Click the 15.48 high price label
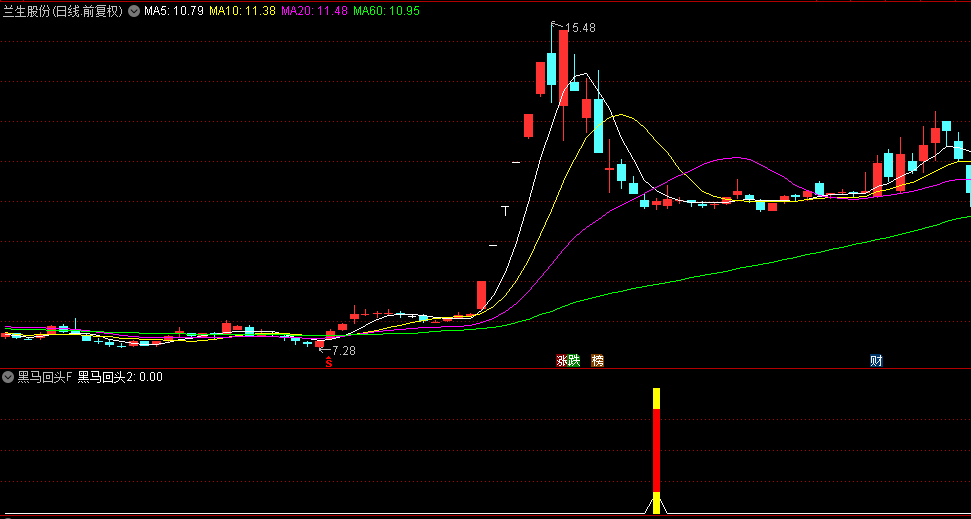The image size is (971, 519). (580, 28)
